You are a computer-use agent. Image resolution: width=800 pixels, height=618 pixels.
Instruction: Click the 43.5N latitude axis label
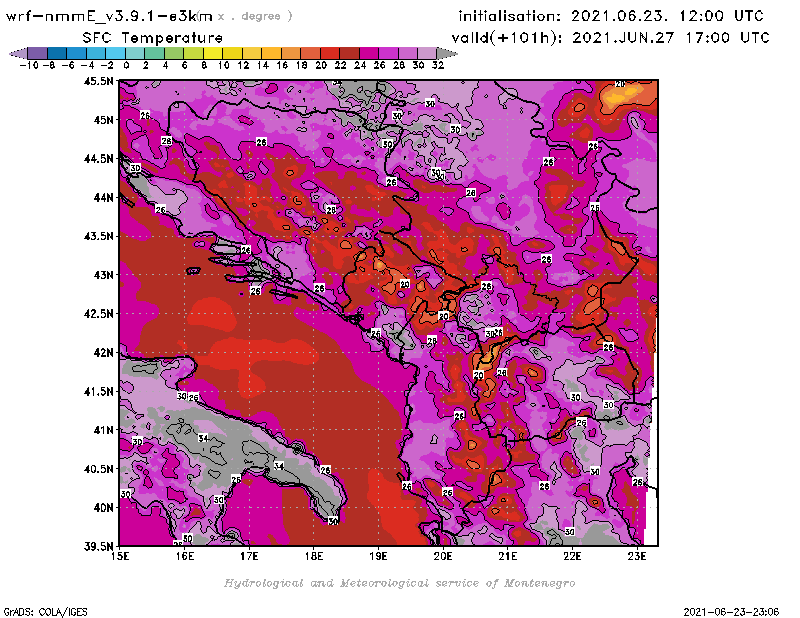[x=98, y=236]
